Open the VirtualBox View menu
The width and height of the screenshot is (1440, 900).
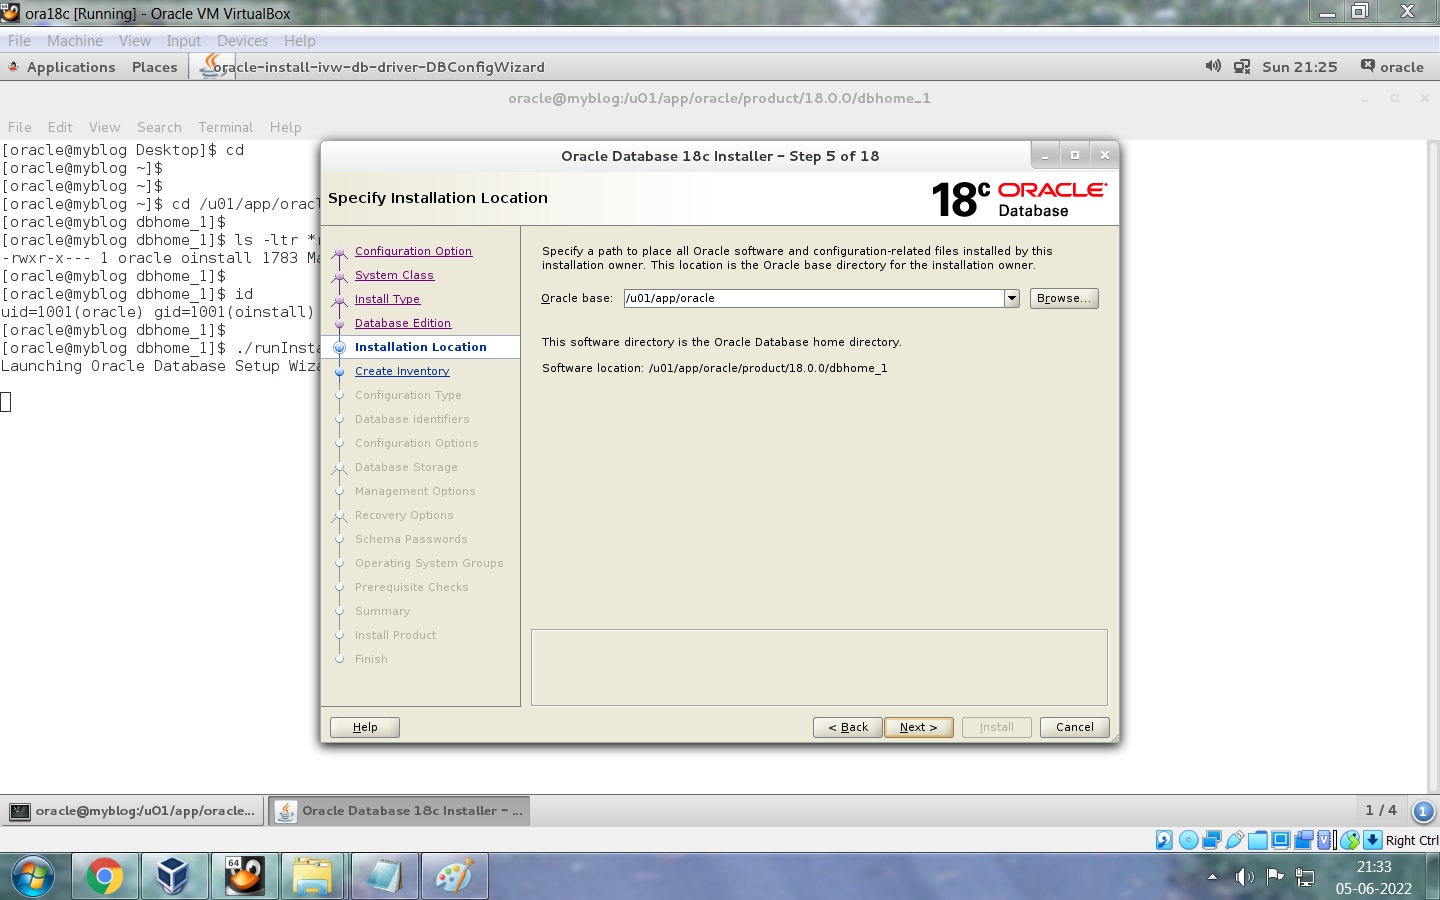135,41
